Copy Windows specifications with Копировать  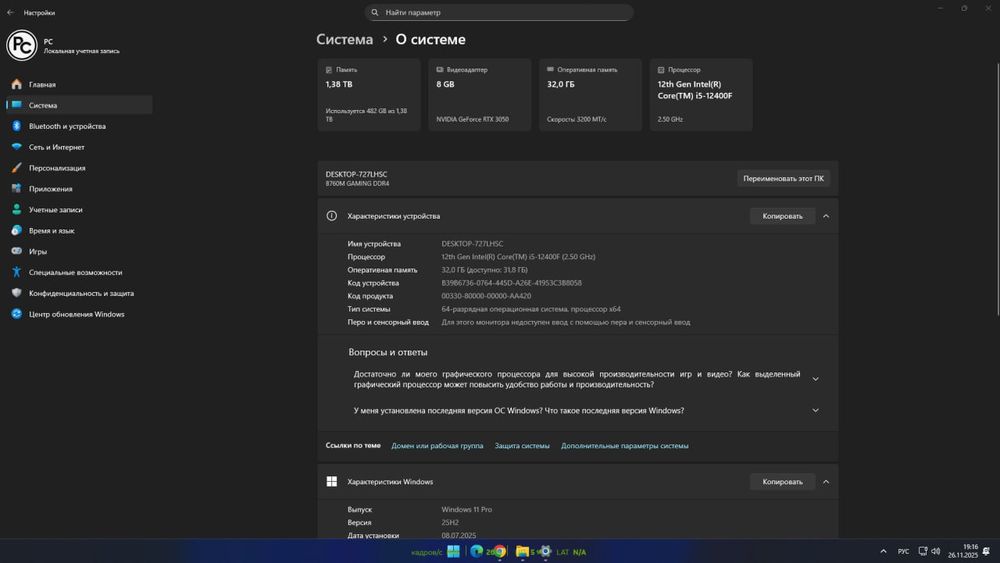tap(783, 482)
